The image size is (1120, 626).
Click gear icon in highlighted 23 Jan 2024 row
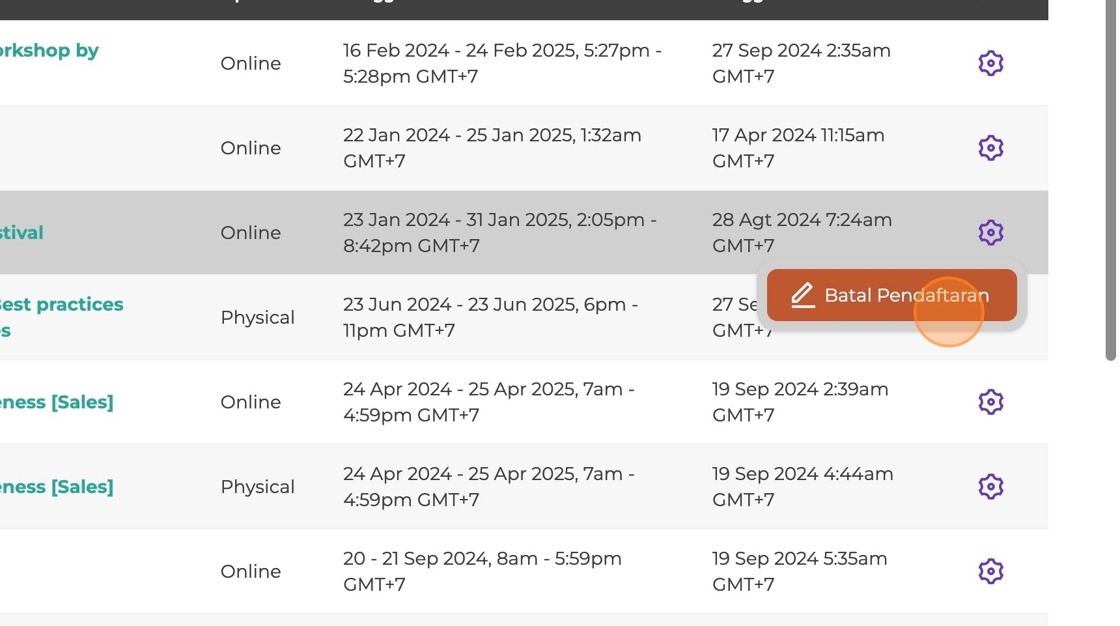click(x=991, y=232)
